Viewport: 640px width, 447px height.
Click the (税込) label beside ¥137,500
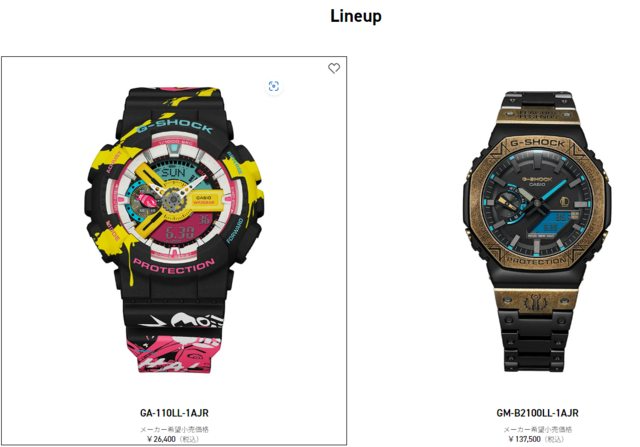click(554, 439)
